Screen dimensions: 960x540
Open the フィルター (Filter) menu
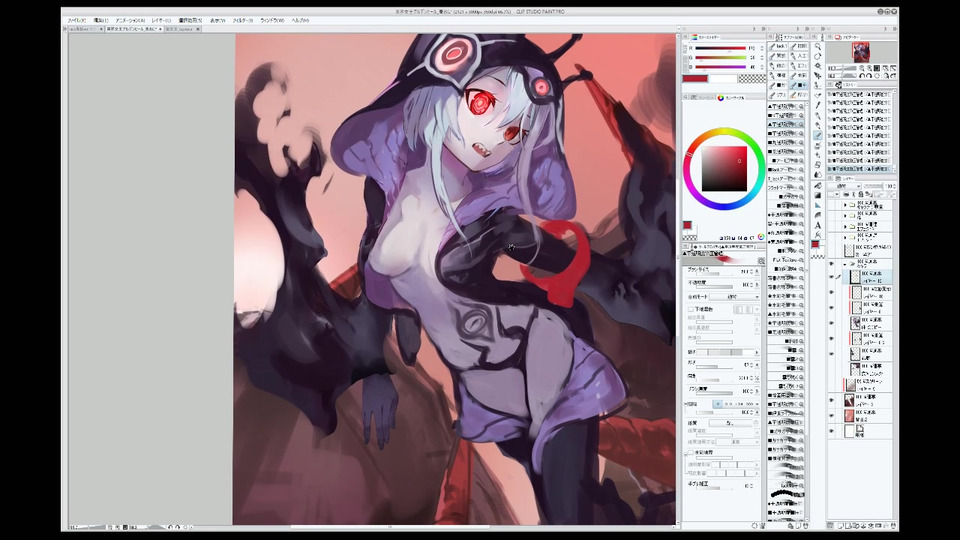(x=242, y=20)
